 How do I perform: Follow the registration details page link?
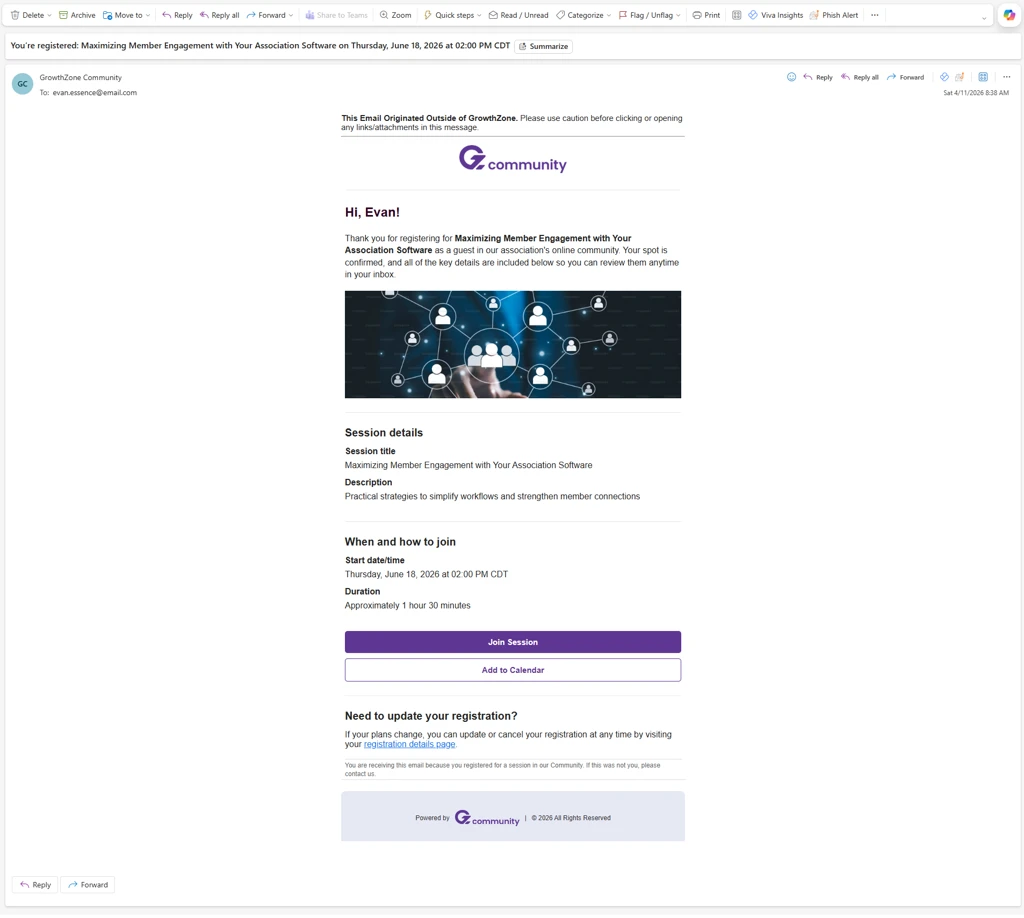409,744
